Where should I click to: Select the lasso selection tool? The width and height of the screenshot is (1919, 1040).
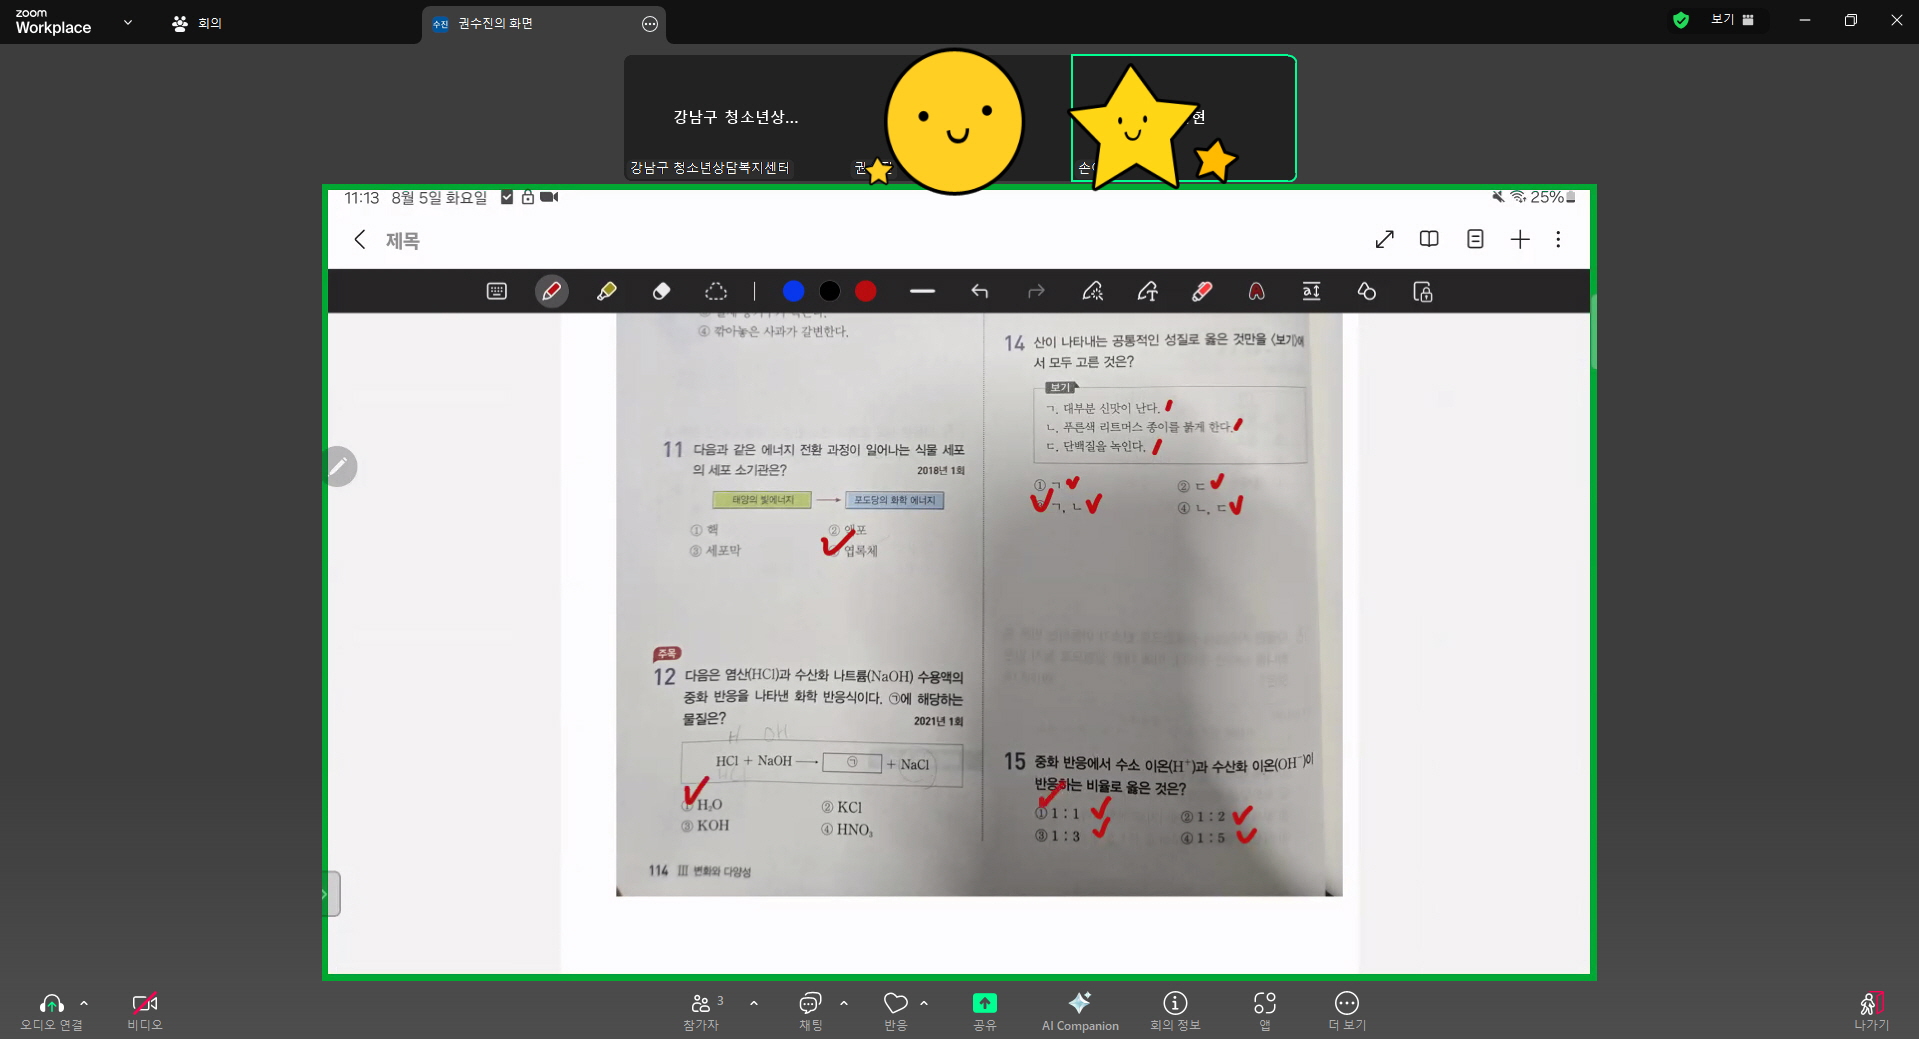[x=716, y=292]
